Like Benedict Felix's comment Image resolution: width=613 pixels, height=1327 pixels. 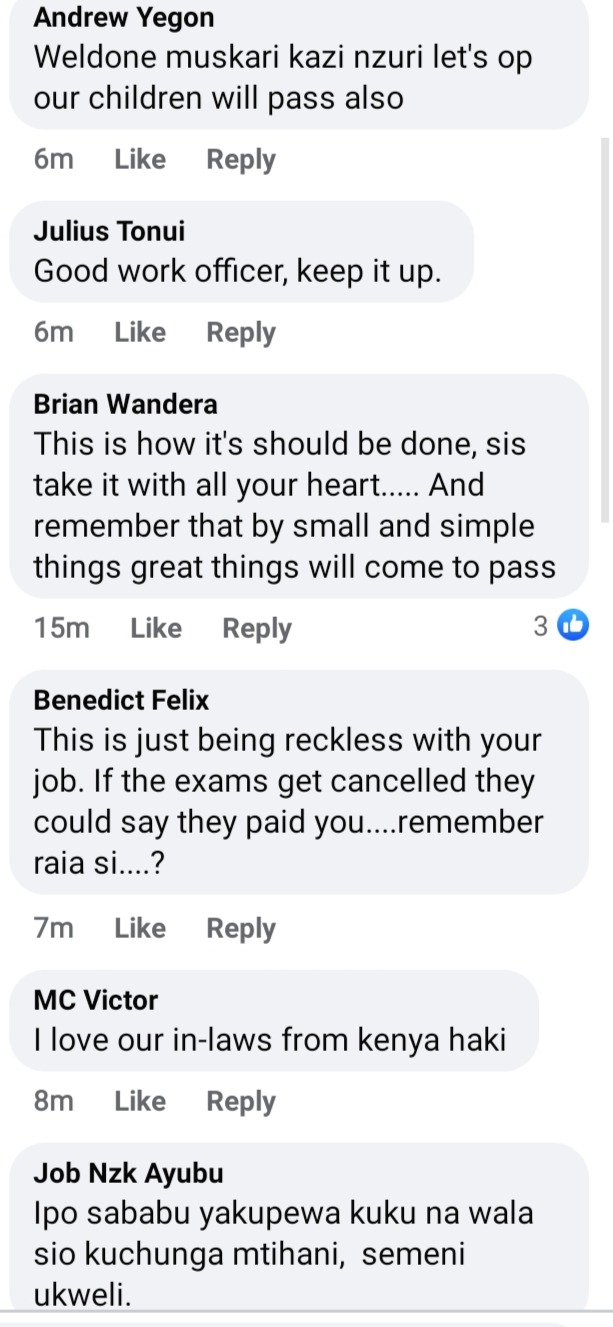(140, 928)
